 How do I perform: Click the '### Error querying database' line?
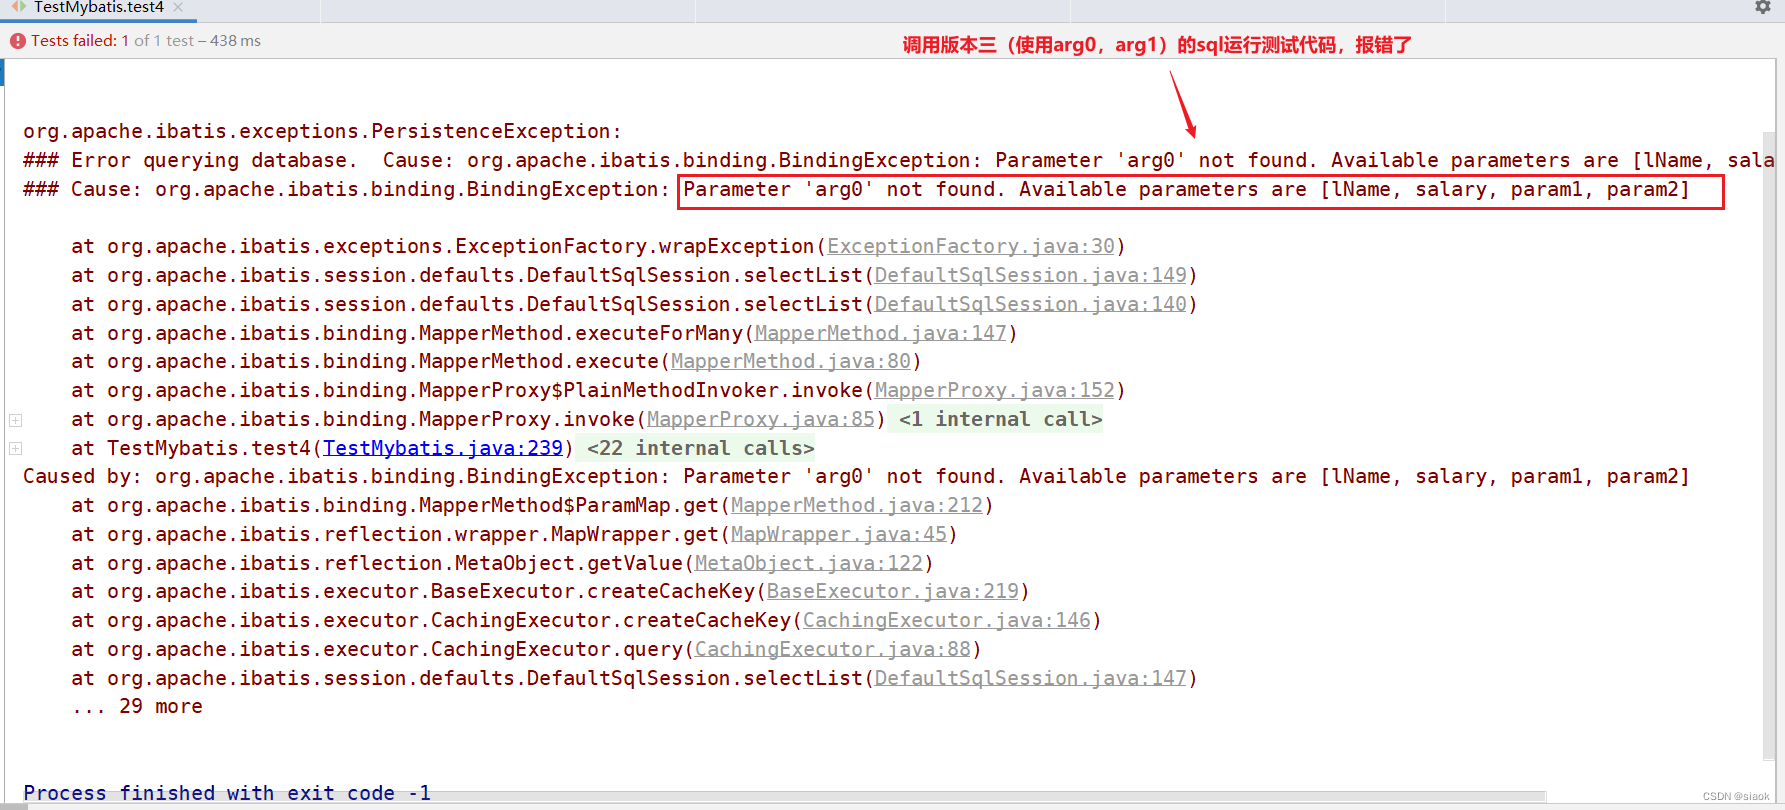pyautogui.click(x=898, y=161)
